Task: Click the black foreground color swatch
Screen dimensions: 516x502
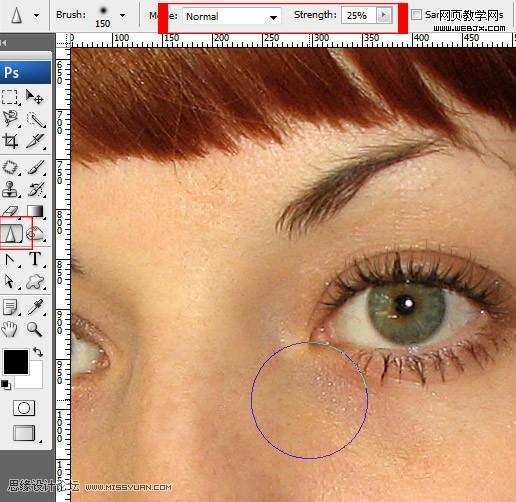Action: coord(16,362)
